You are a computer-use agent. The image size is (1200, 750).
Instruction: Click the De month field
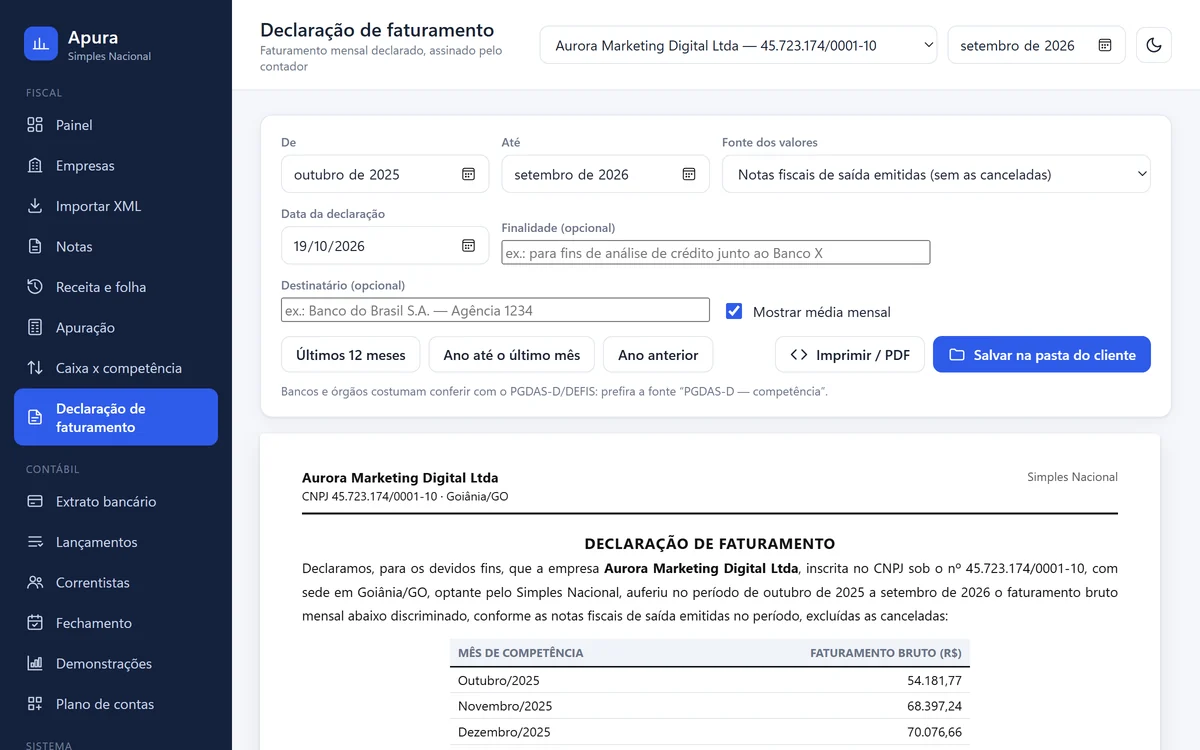tap(385, 174)
